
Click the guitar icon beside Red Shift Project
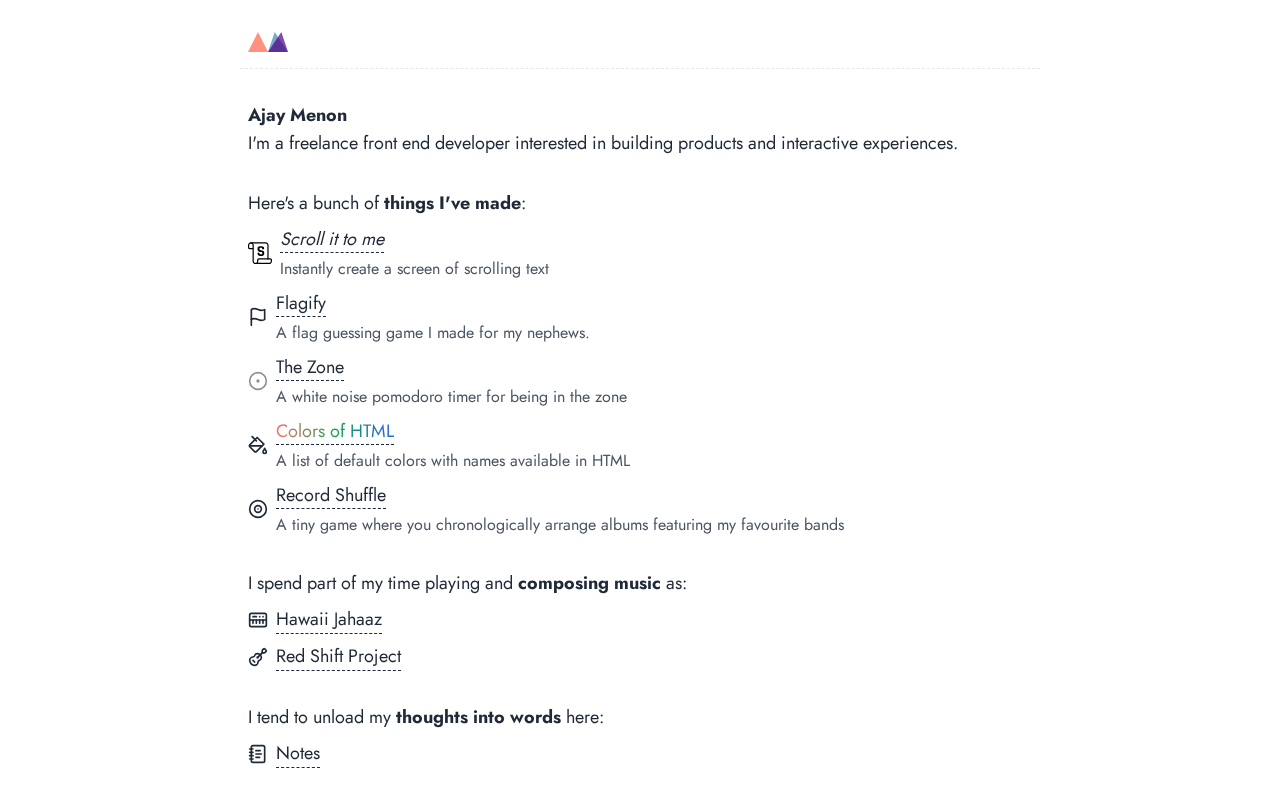258,657
